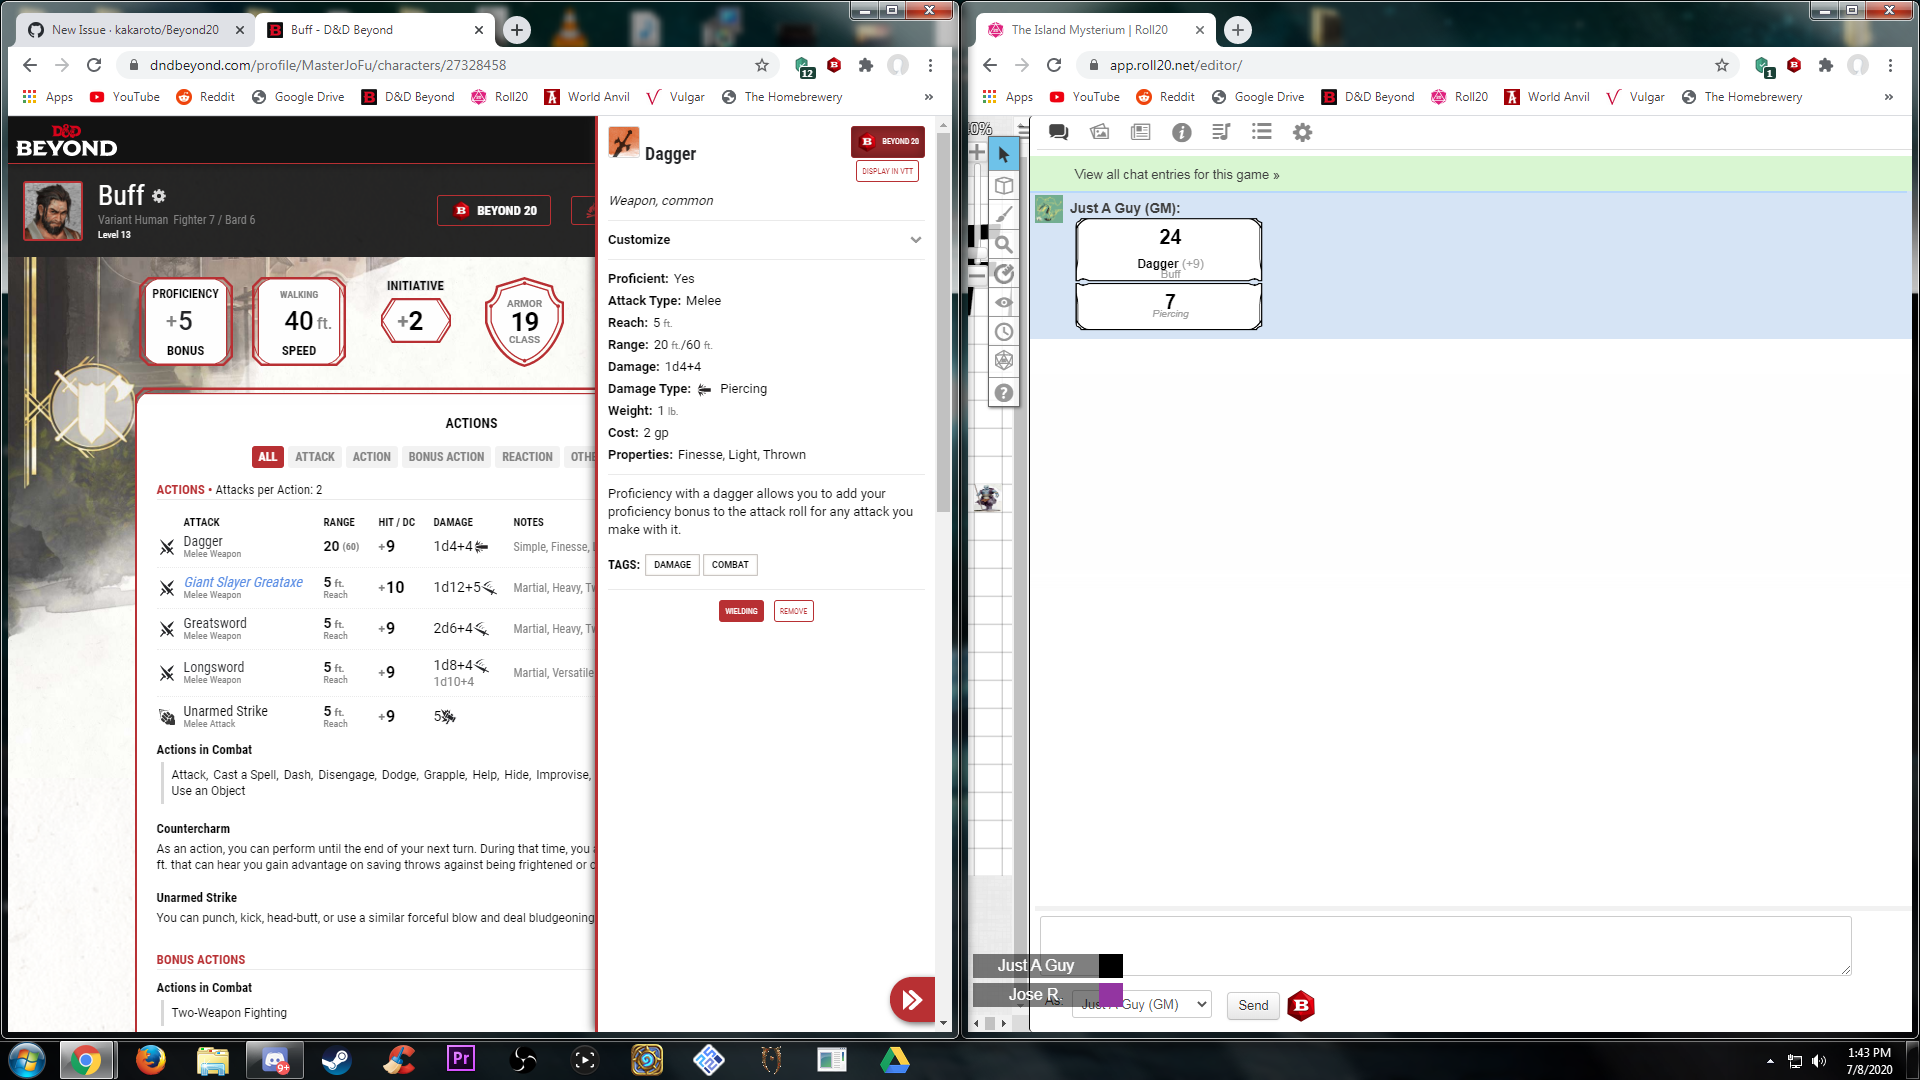Switch to the Island Mysterium Roll20 tab
Screen dimensions: 1920x1080
(1090, 30)
